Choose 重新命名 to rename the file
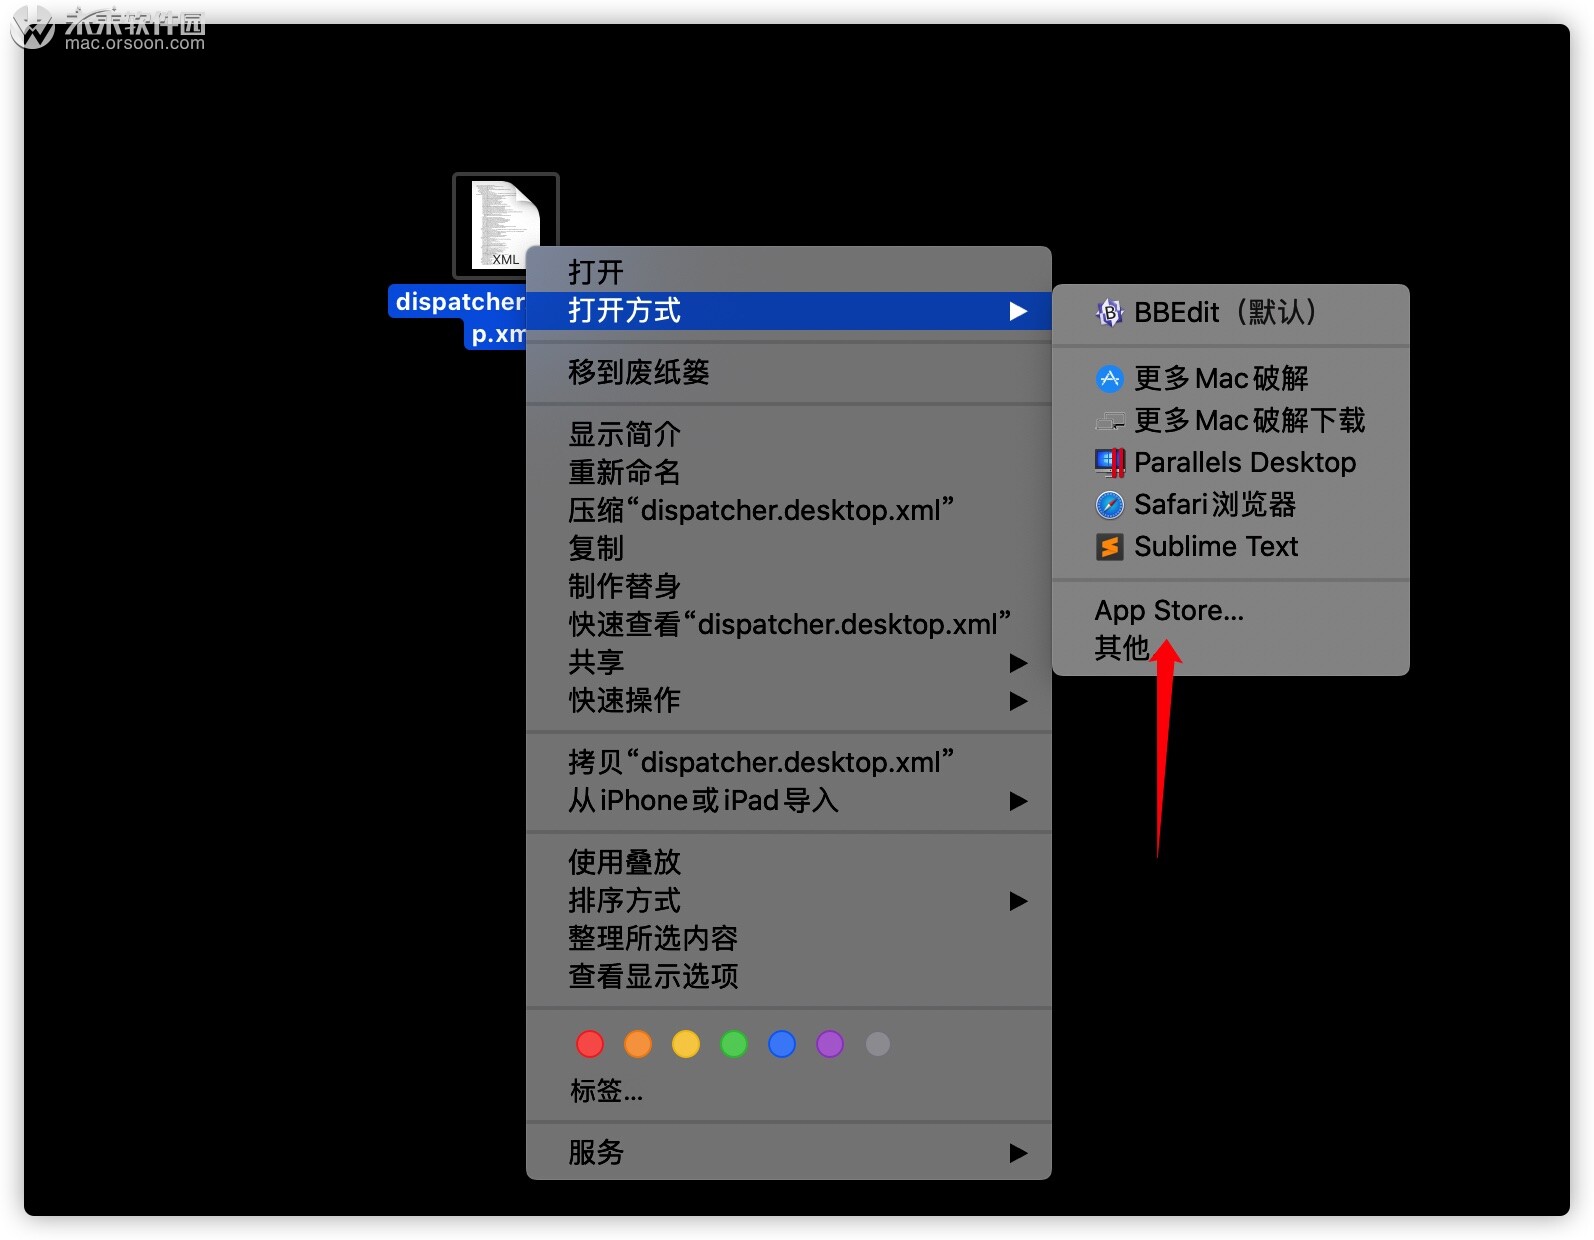The image size is (1594, 1240). 788,472
